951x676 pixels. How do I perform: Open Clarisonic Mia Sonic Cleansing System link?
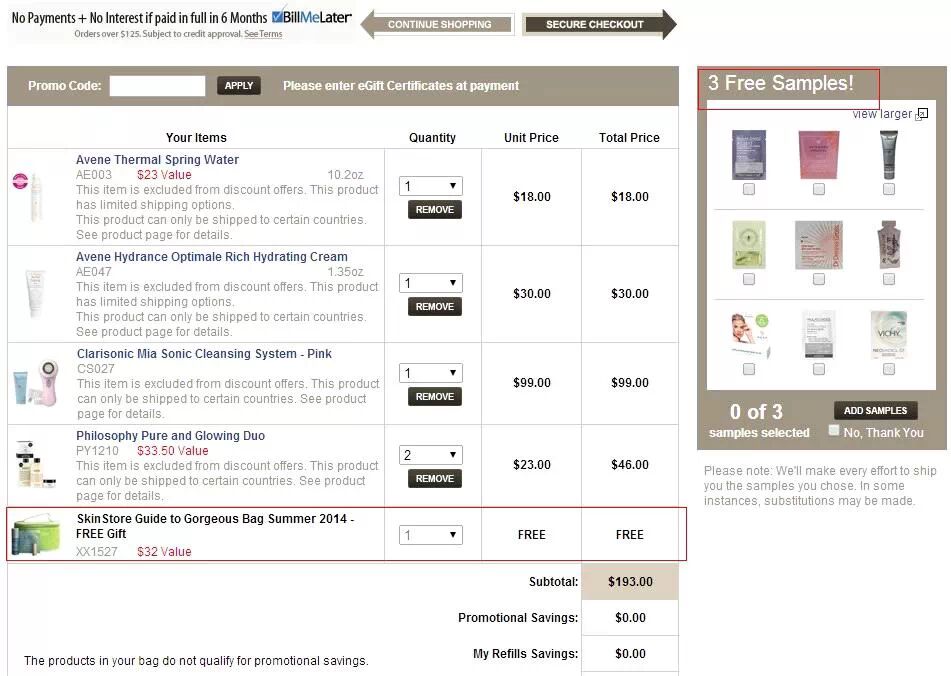click(x=204, y=353)
